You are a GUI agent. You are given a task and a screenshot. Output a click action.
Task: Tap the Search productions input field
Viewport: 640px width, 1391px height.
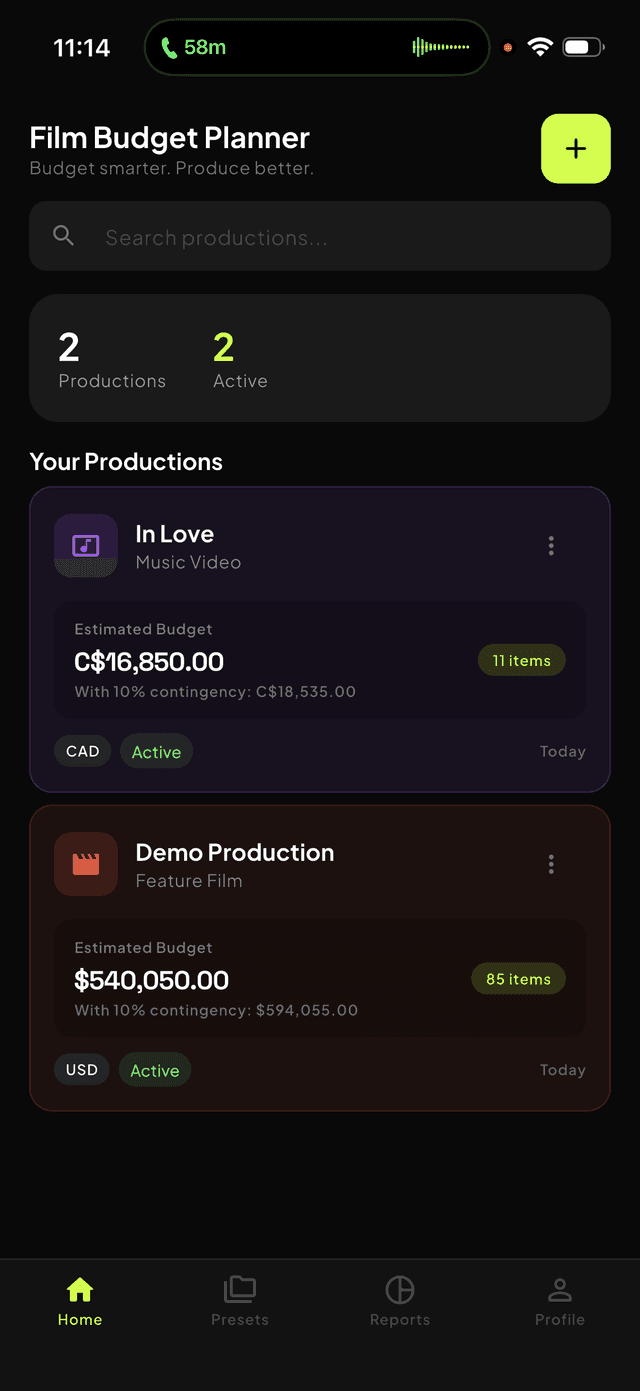(x=320, y=236)
